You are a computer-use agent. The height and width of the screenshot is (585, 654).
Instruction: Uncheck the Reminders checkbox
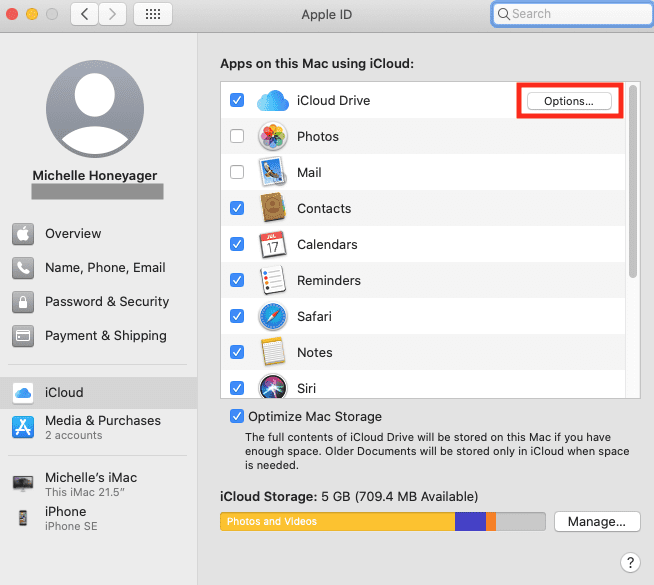(x=237, y=280)
